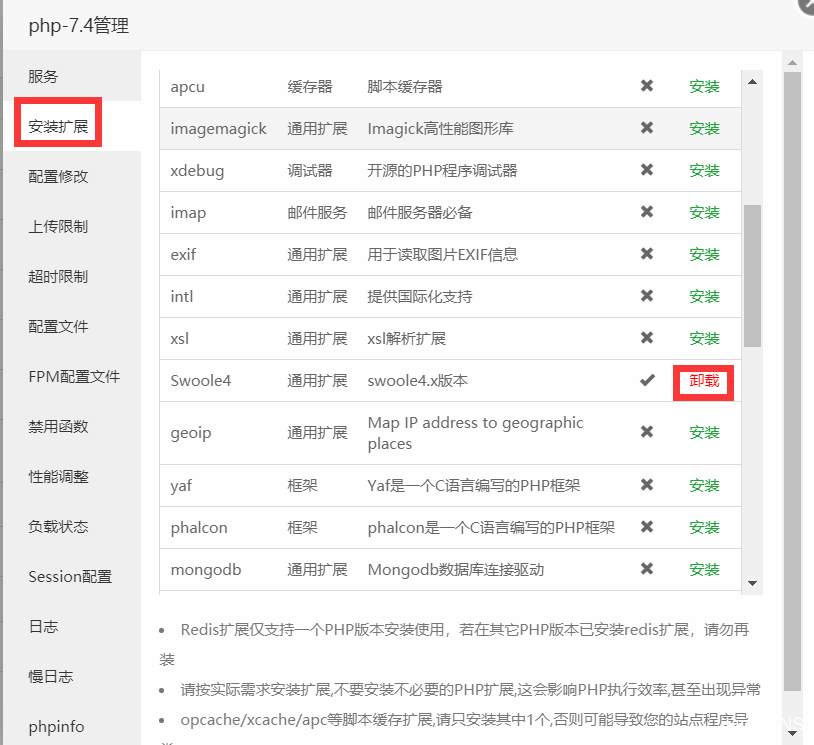
Task: Click the X status icon for intl
Action: pyautogui.click(x=647, y=296)
